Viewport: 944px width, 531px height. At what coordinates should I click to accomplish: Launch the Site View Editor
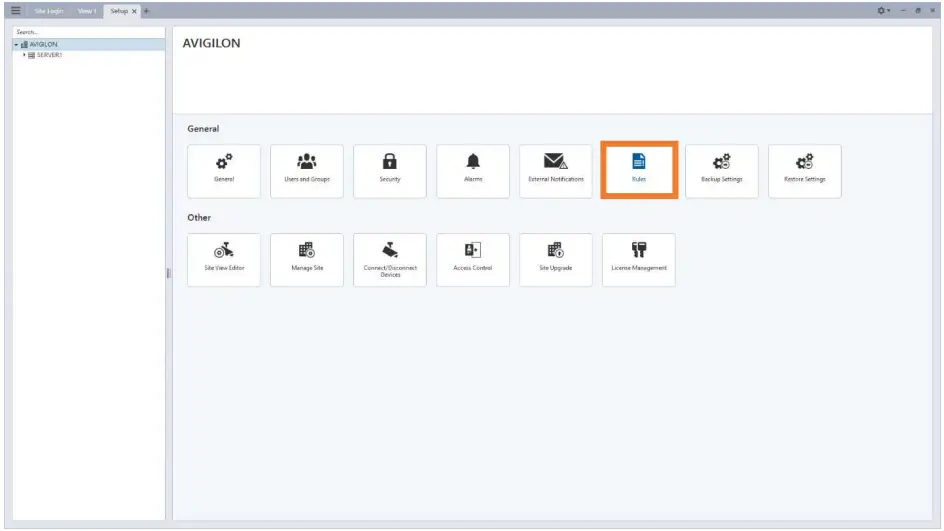(x=224, y=259)
